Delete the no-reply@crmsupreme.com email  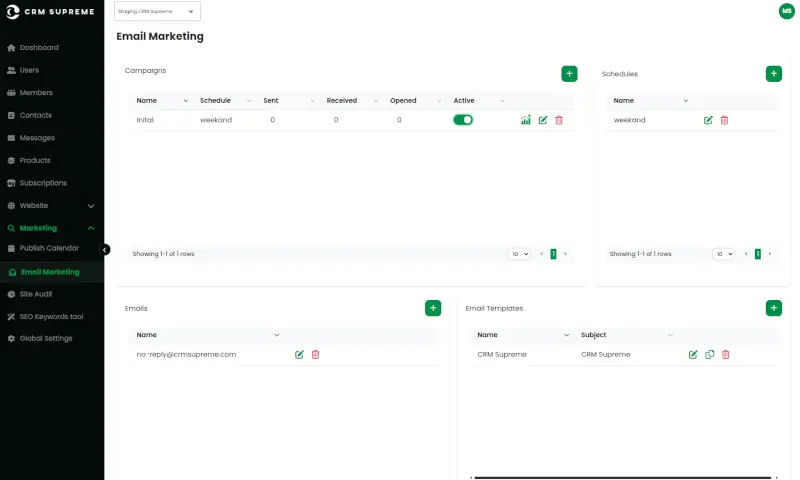(315, 355)
